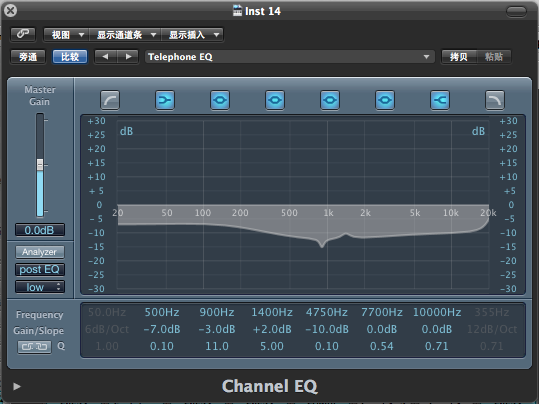The height and width of the screenshot is (404, 539).
Task: Select the +2.0dB gain value
Action: (272, 329)
